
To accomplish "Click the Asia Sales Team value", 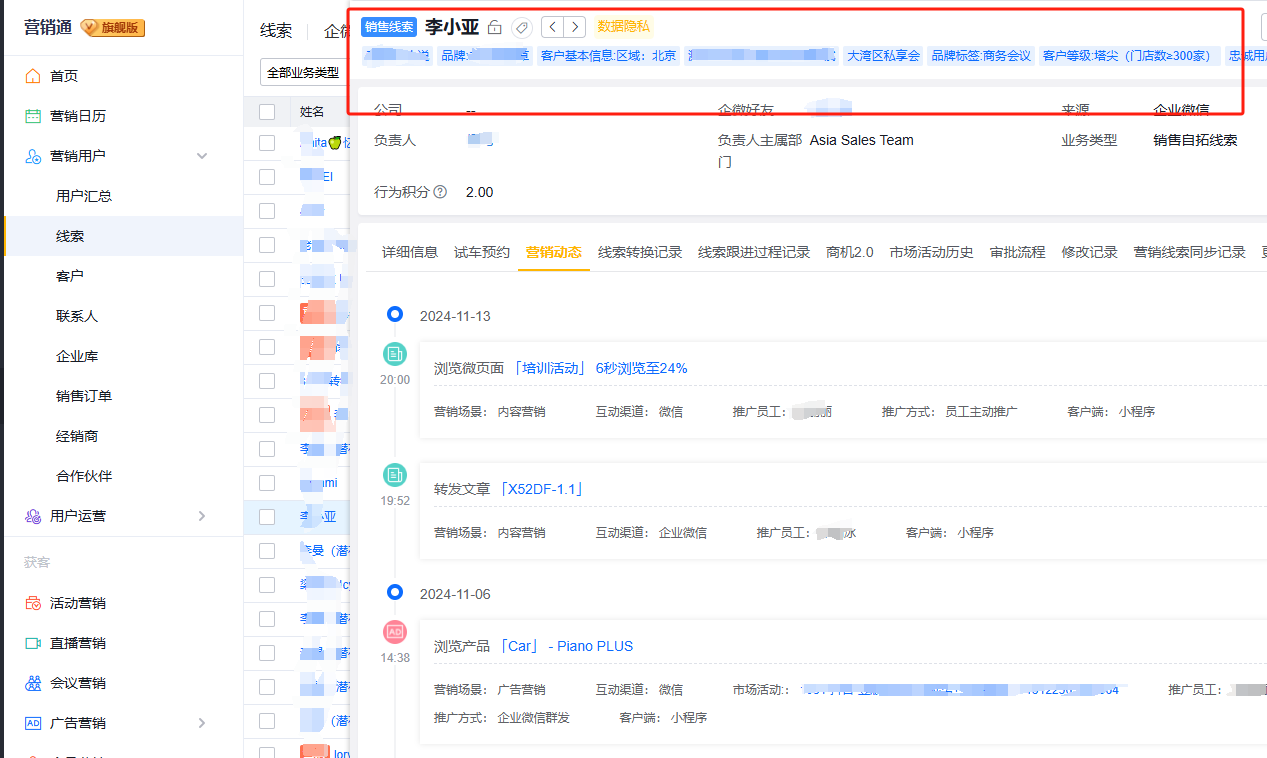I will (x=862, y=140).
